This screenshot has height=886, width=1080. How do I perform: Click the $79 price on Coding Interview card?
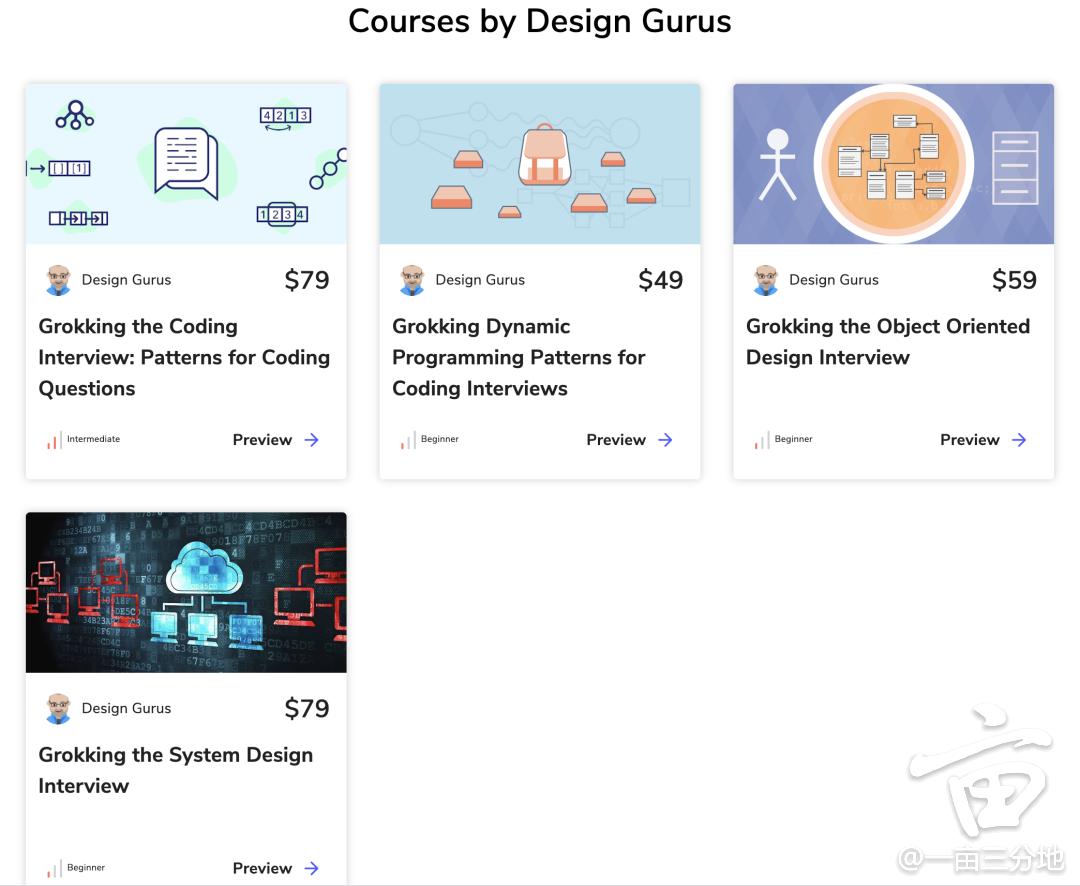tap(307, 280)
